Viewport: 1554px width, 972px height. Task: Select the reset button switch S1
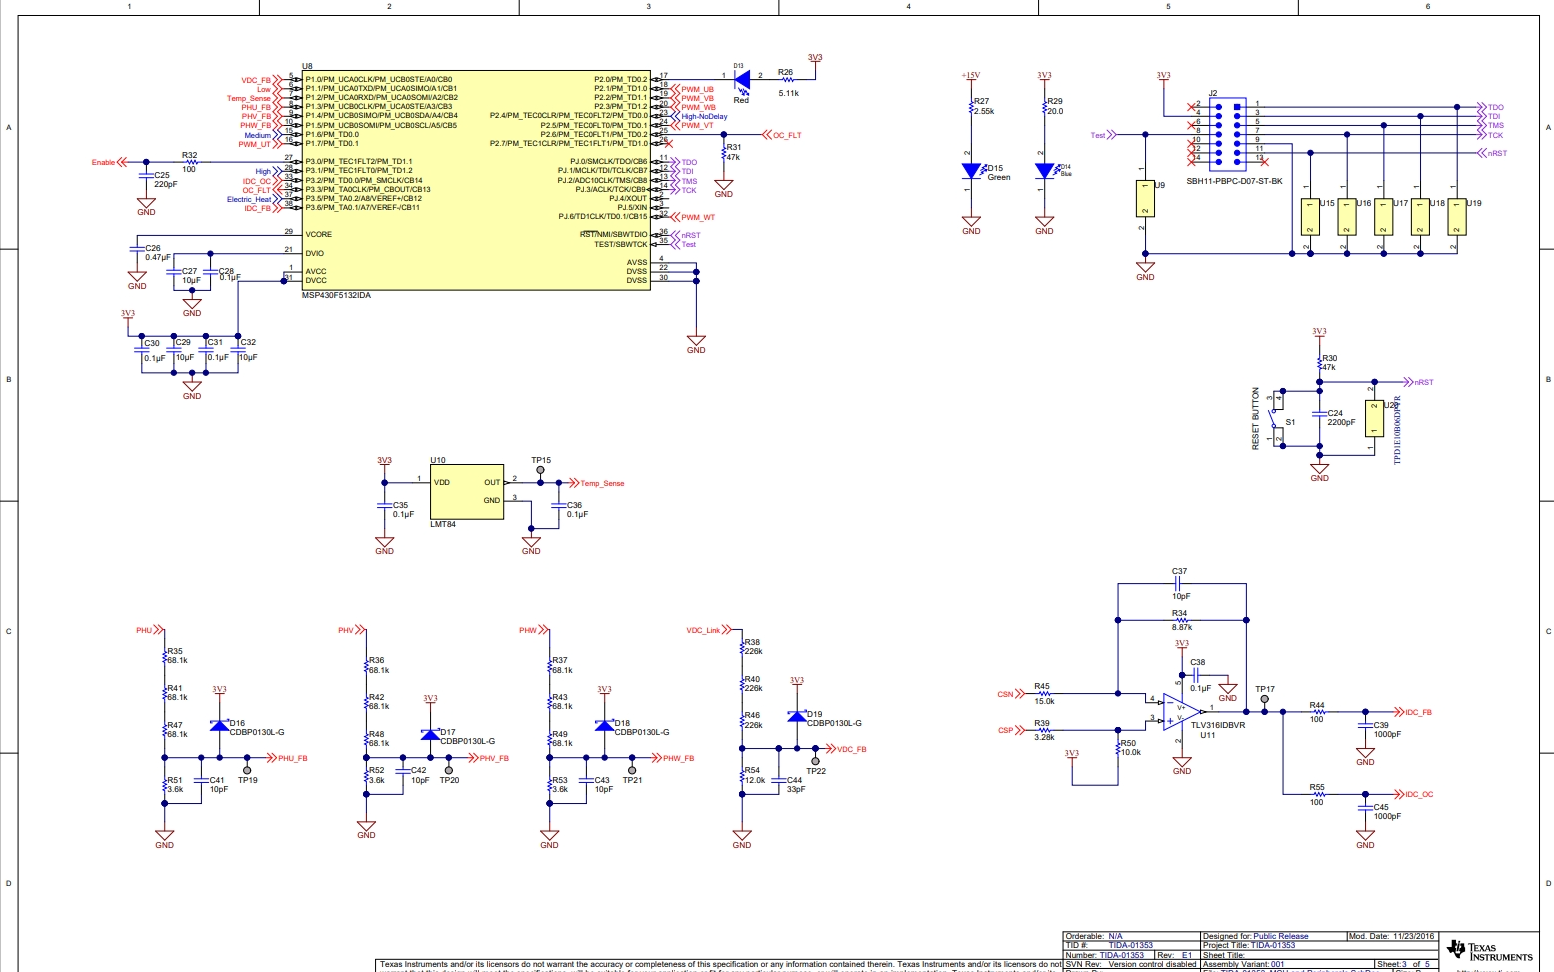1277,418
